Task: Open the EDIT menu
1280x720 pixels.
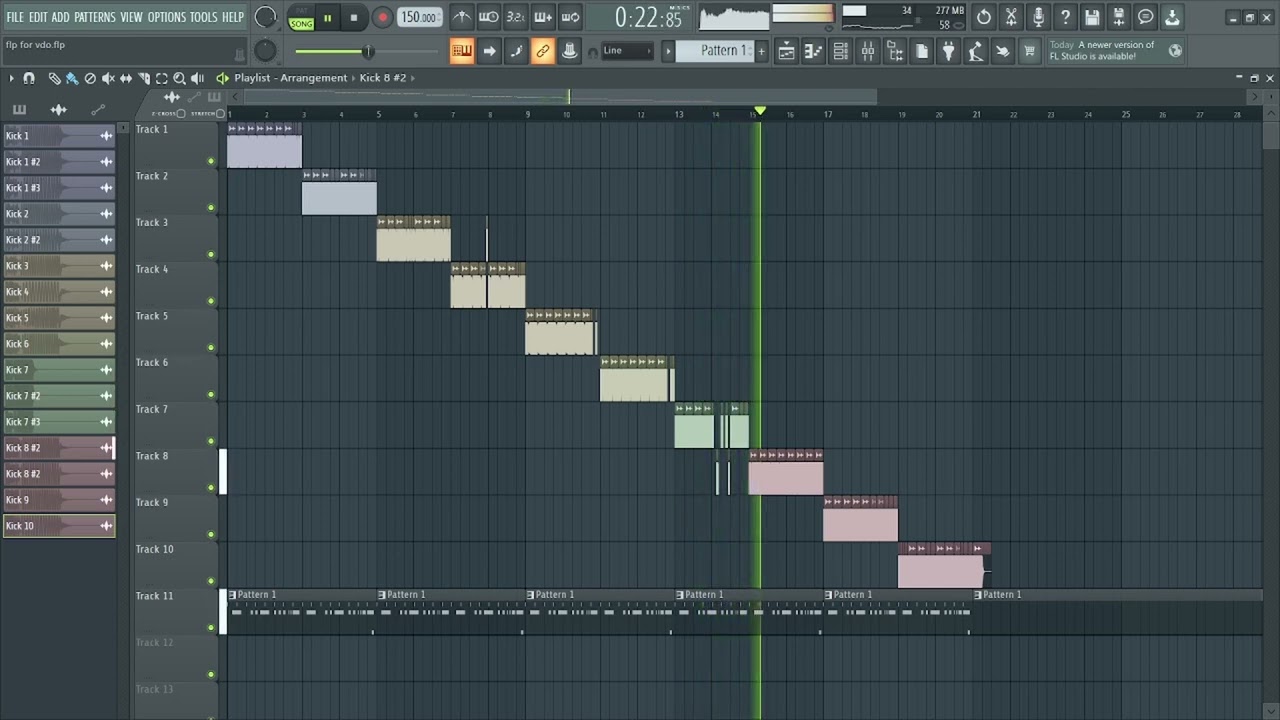Action: coord(38,17)
